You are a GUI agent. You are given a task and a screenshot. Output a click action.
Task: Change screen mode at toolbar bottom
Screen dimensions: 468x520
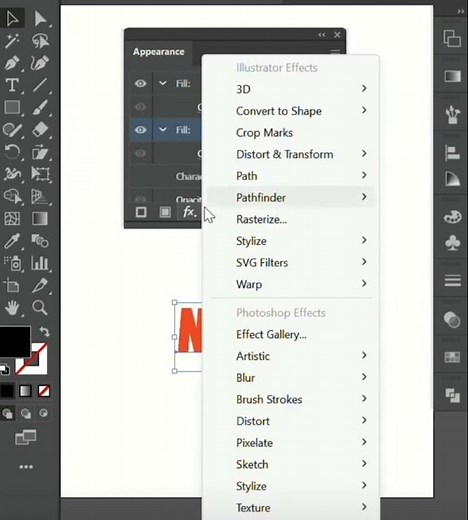(x=26, y=437)
